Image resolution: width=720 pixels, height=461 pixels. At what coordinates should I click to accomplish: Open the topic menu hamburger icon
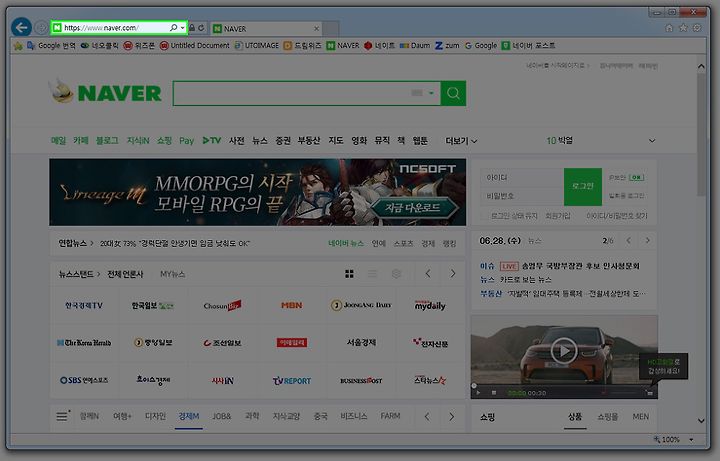click(x=62, y=416)
